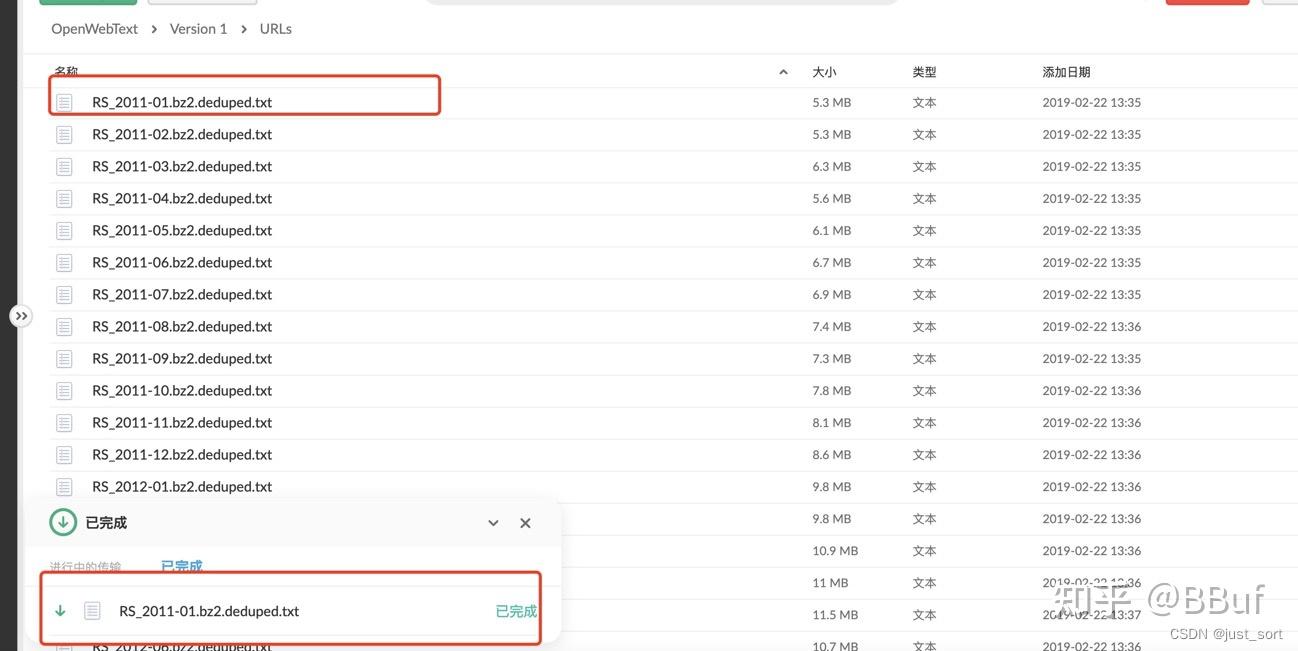The height and width of the screenshot is (651, 1298).
Task: Click the document icon for RS_2011-06.bz2.deduped.txt
Action: [64, 261]
